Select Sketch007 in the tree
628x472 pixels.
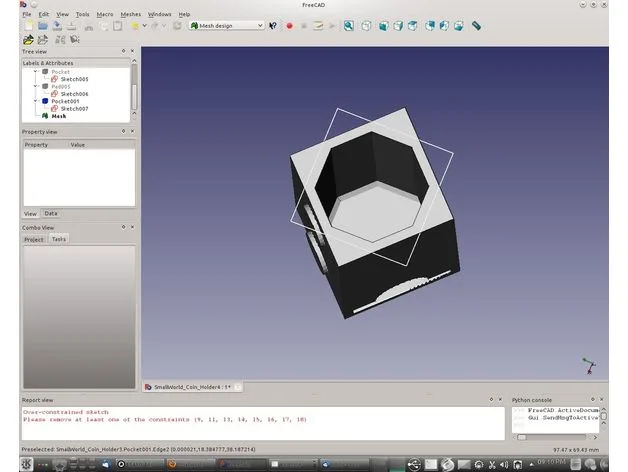click(74, 109)
